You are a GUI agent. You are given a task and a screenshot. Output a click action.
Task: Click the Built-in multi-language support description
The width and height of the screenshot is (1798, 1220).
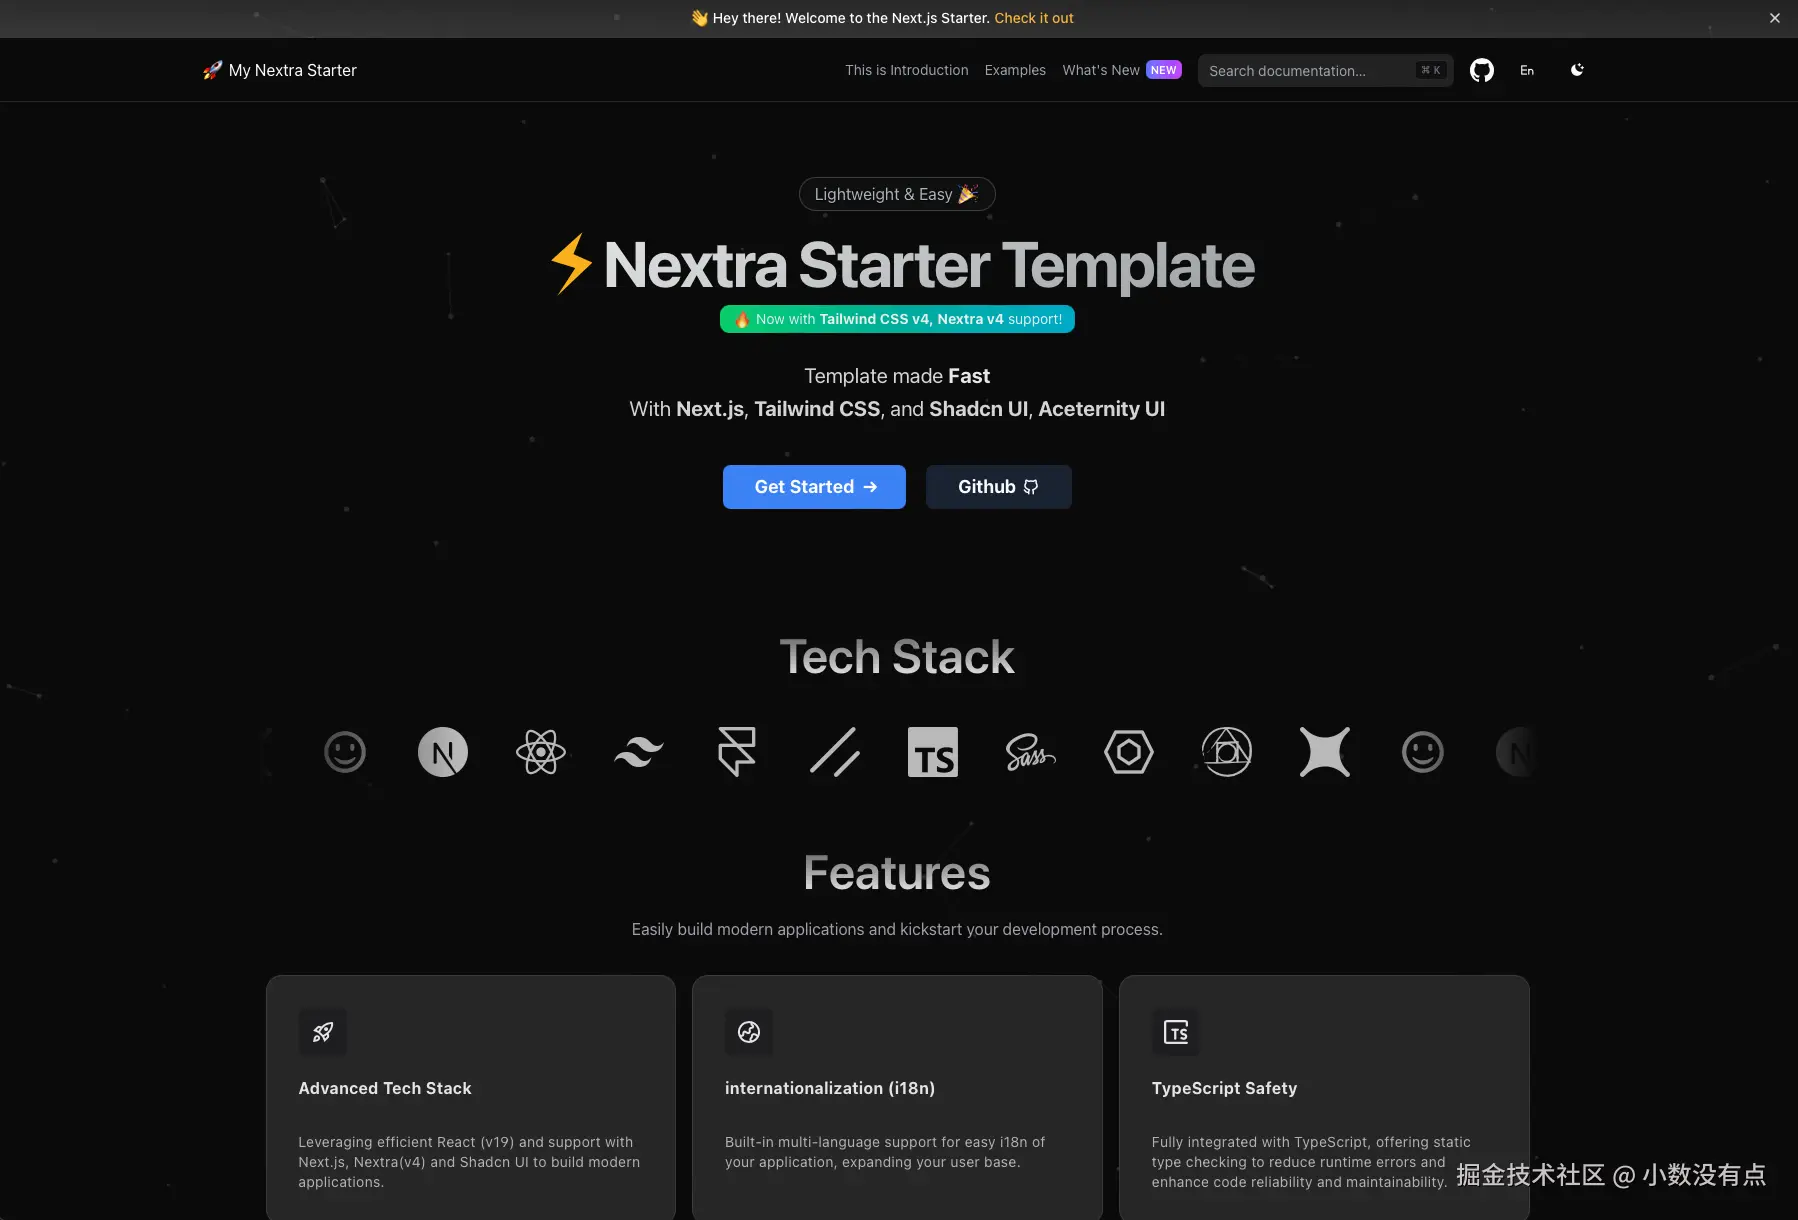885,1152
